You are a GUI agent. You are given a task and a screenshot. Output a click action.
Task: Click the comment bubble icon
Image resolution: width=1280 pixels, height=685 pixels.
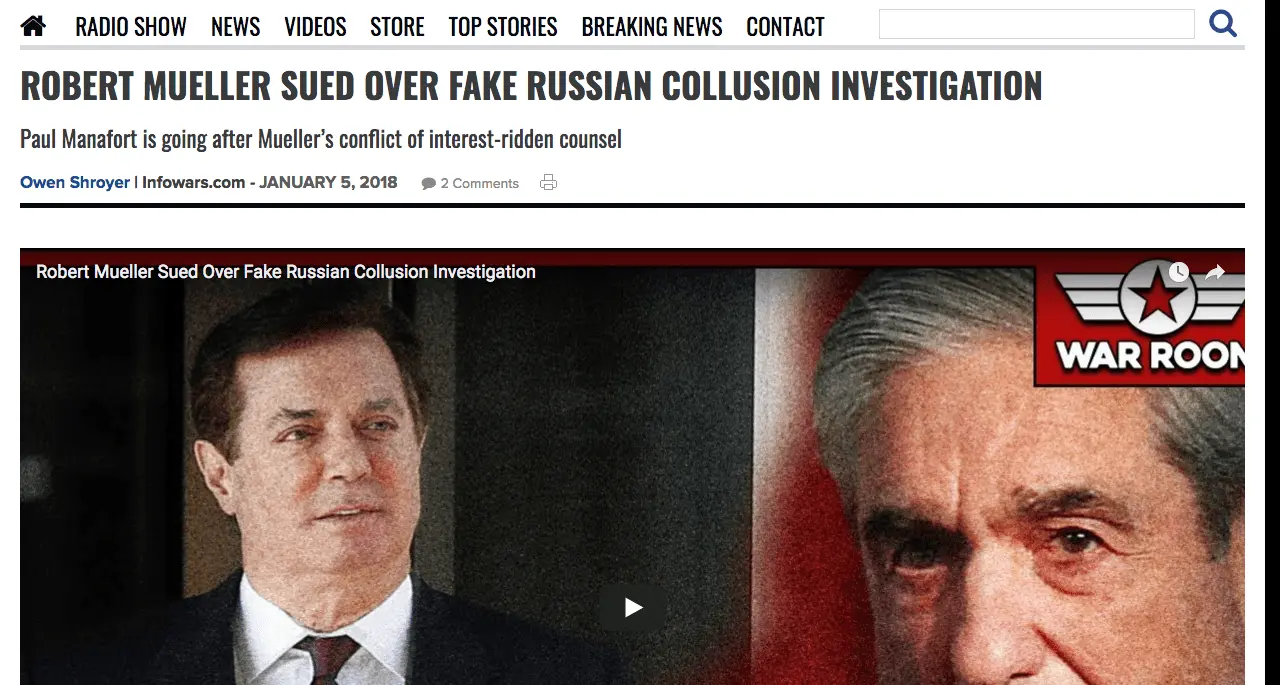coord(429,184)
